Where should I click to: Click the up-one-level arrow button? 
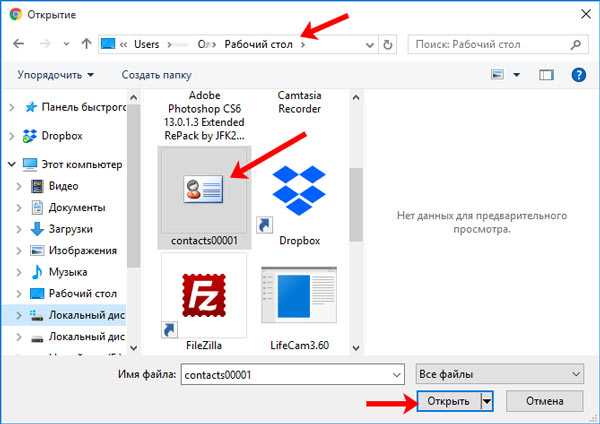[x=86, y=44]
